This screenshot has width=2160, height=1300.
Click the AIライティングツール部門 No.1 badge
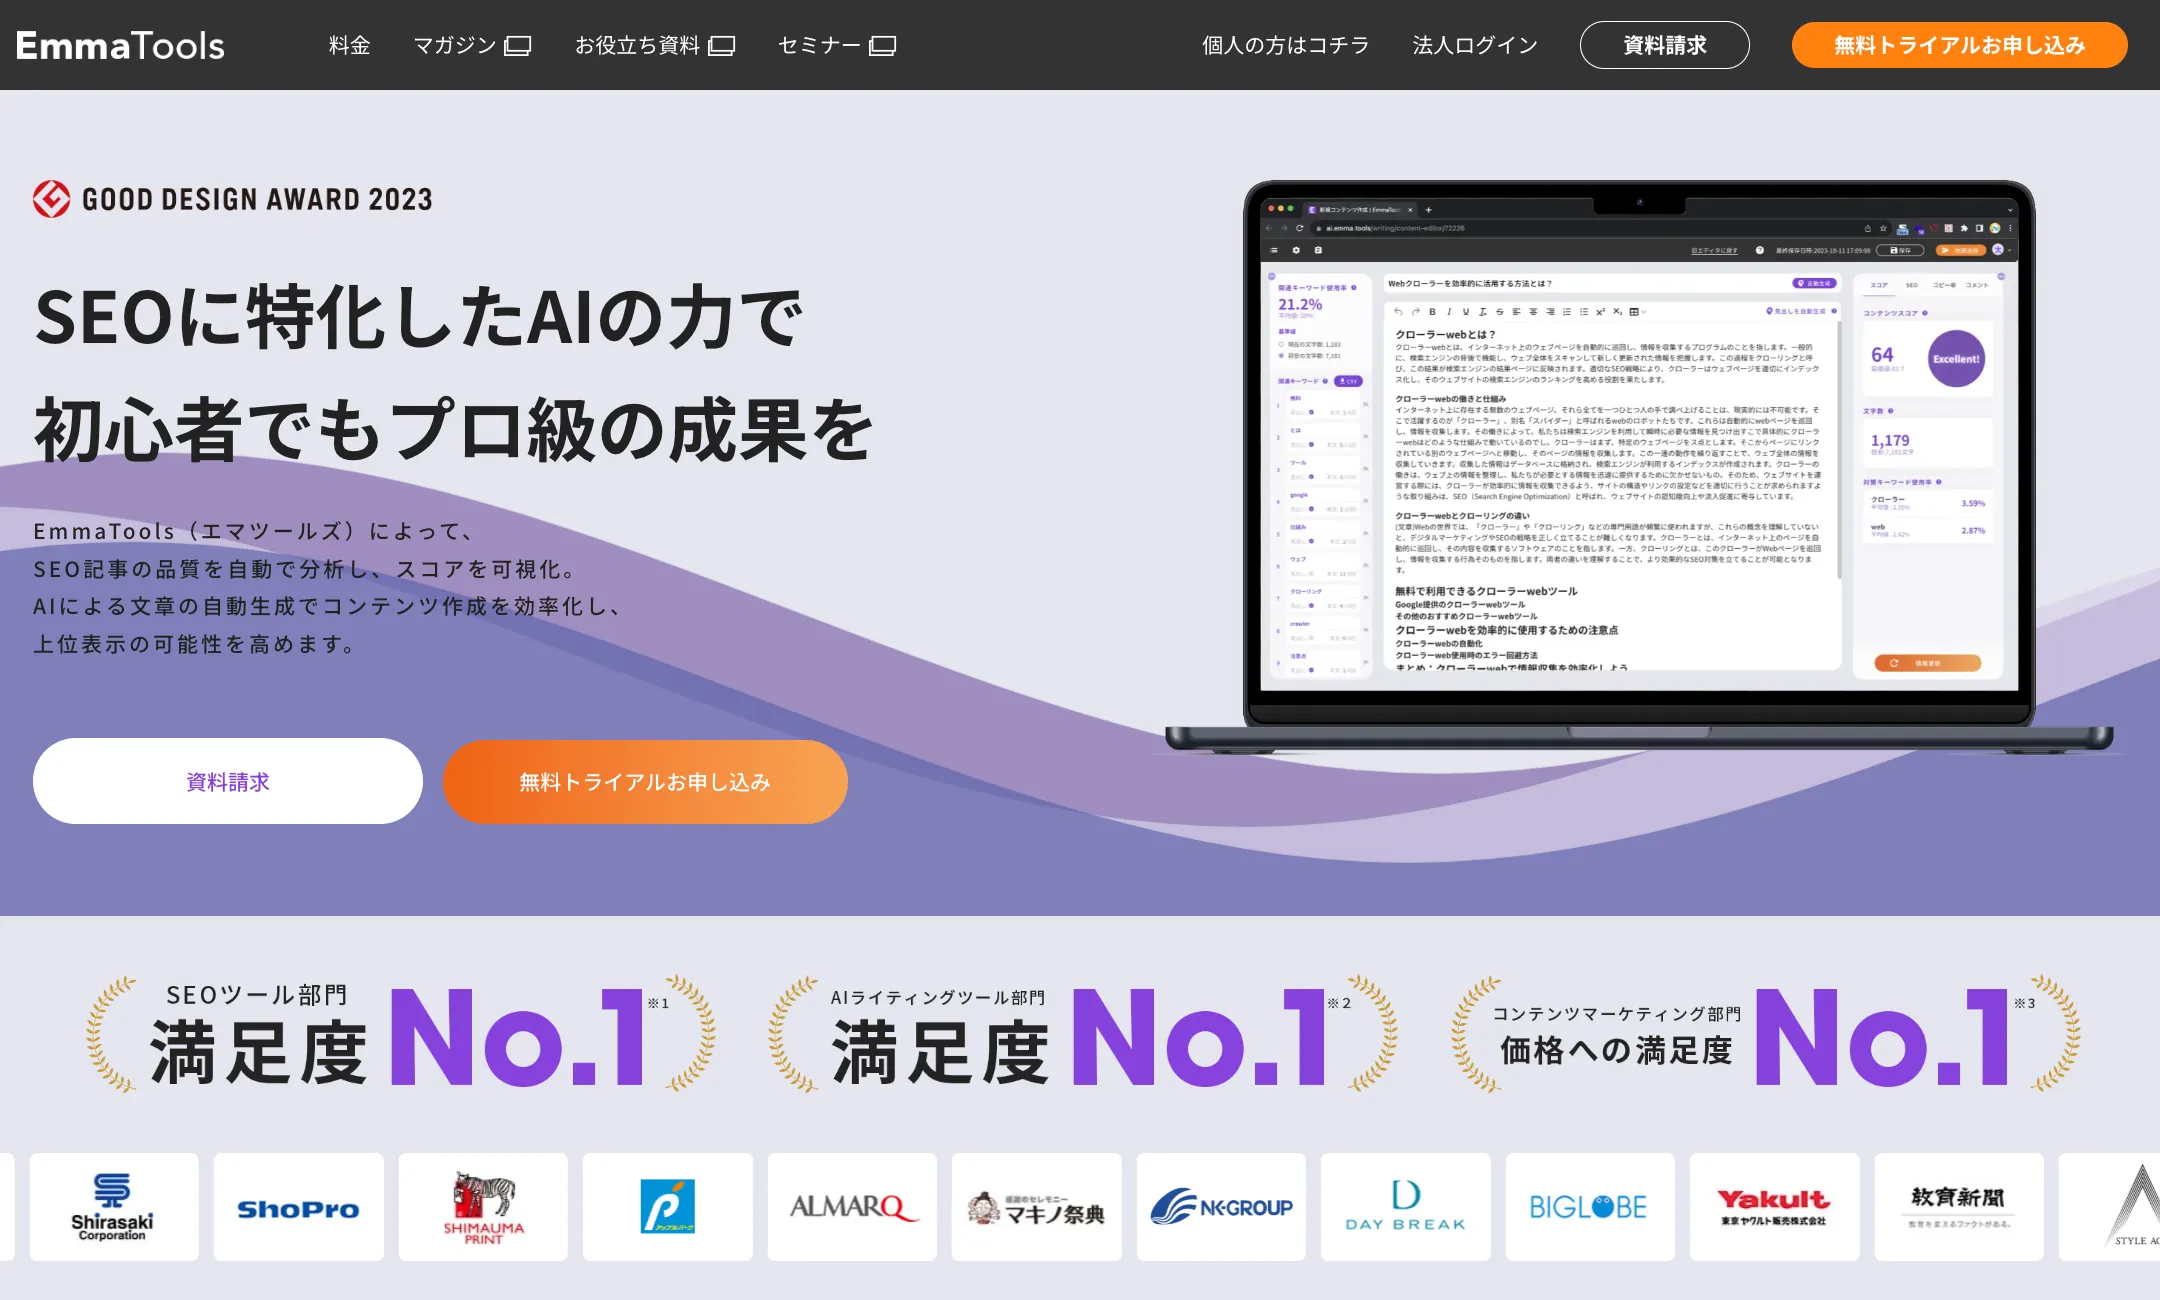point(1082,1034)
